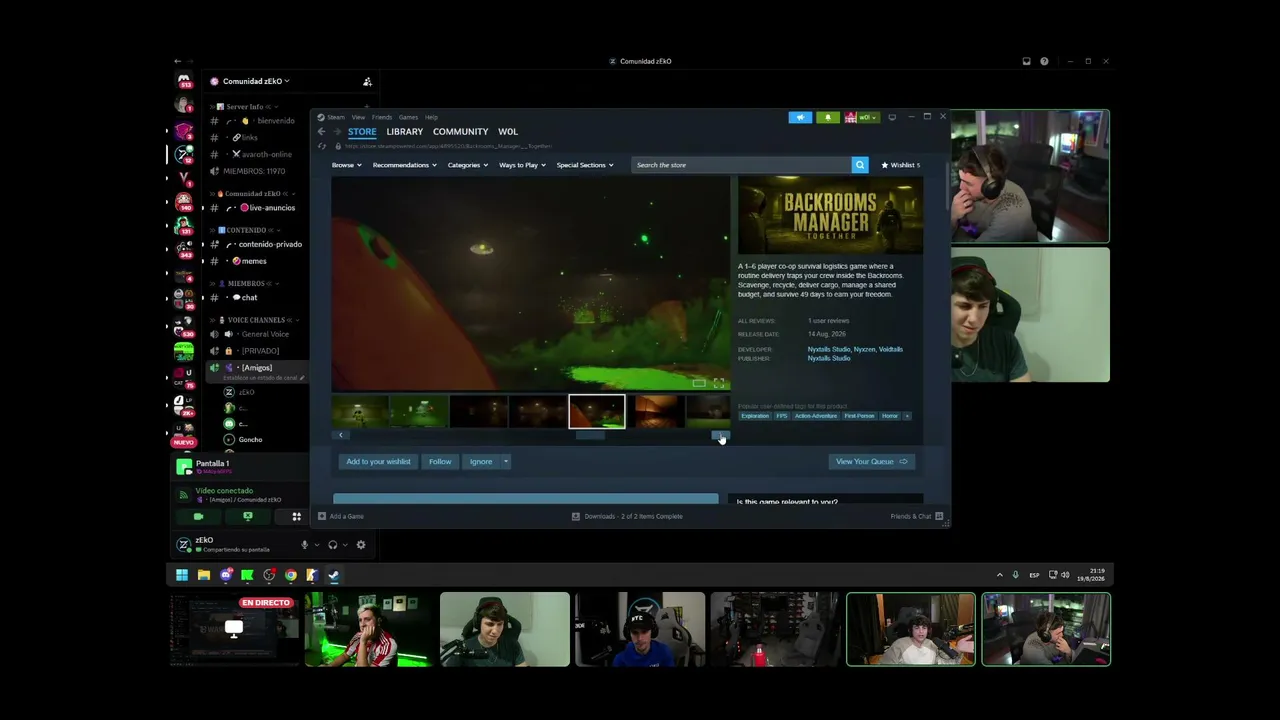Expand Ignore options dropdown arrow
The height and width of the screenshot is (720, 1280).
506,462
